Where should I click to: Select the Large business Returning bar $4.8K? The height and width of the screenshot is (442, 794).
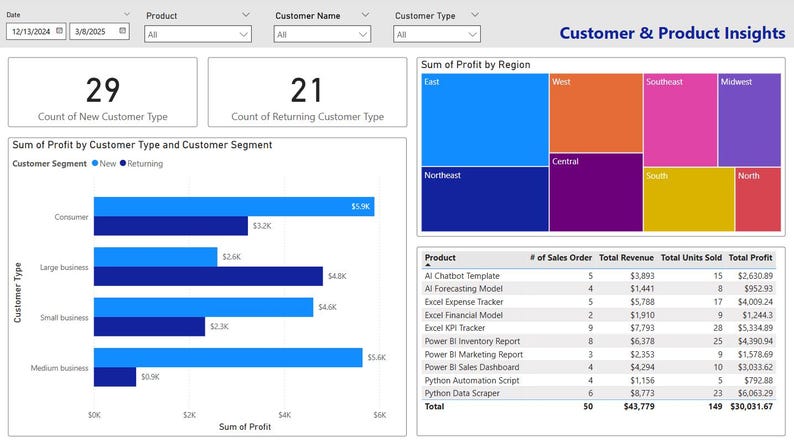[208, 276]
